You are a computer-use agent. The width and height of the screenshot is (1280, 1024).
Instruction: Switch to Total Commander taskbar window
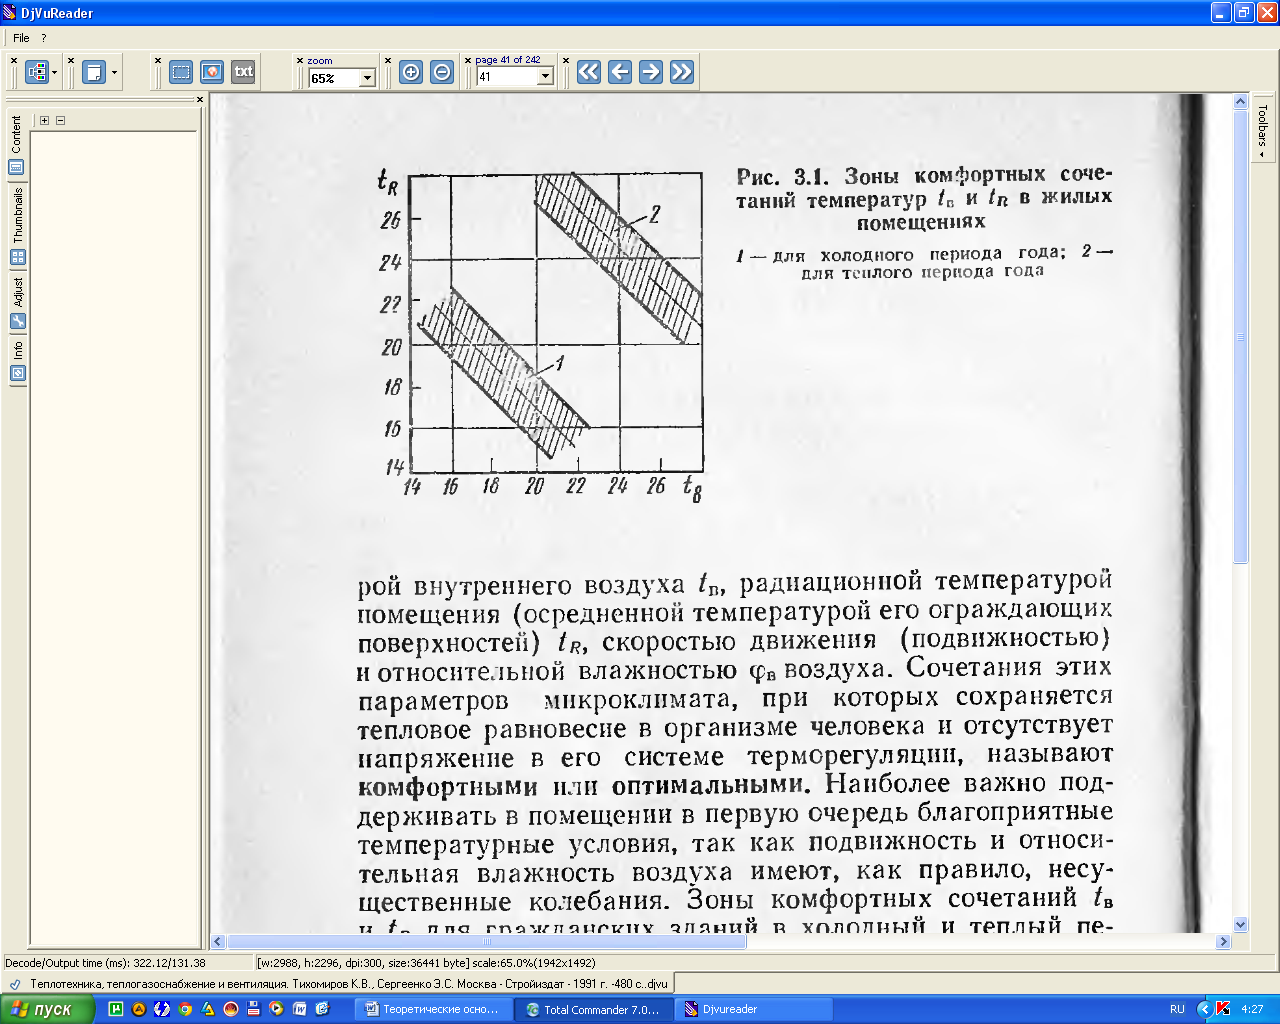point(593,1009)
